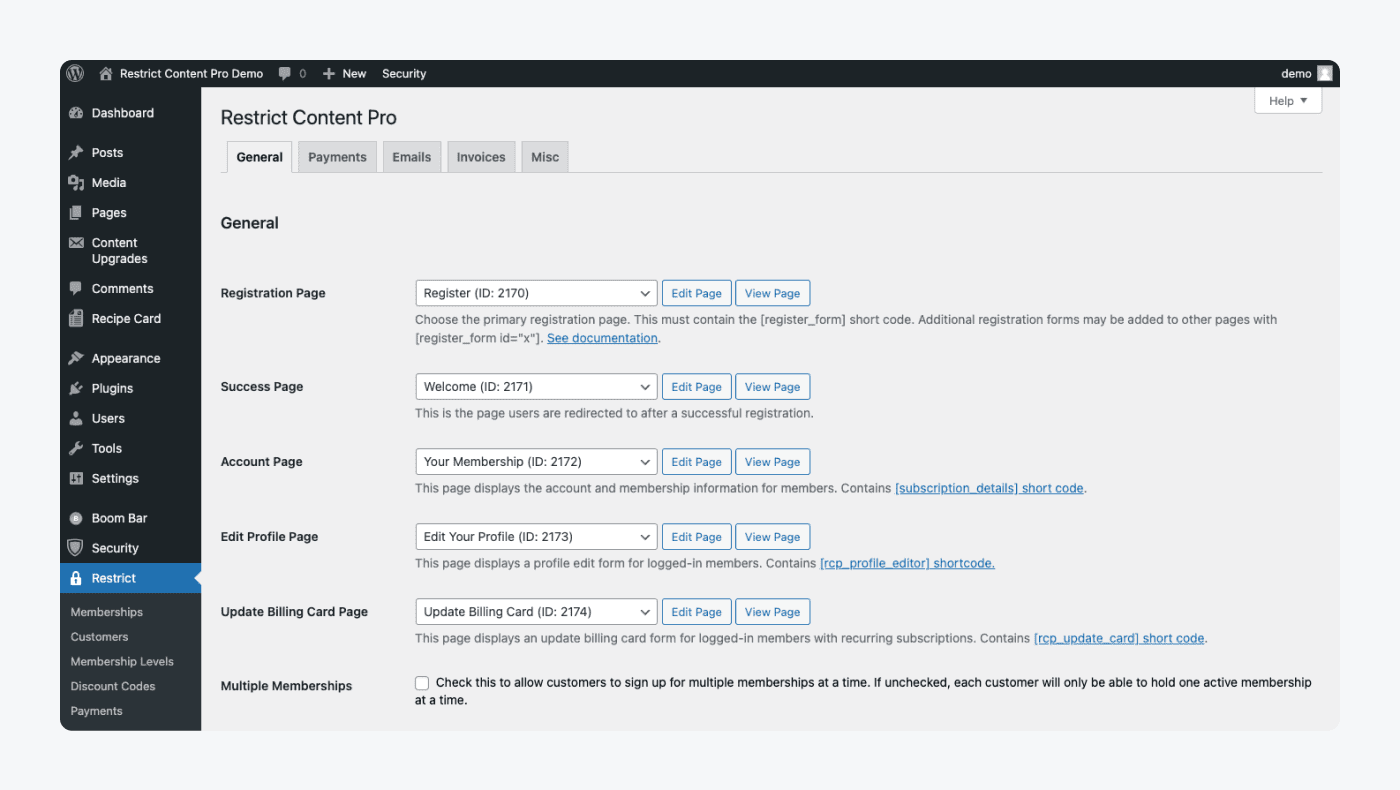Switch to the Emails tab
This screenshot has width=1400, height=790.
[411, 156]
